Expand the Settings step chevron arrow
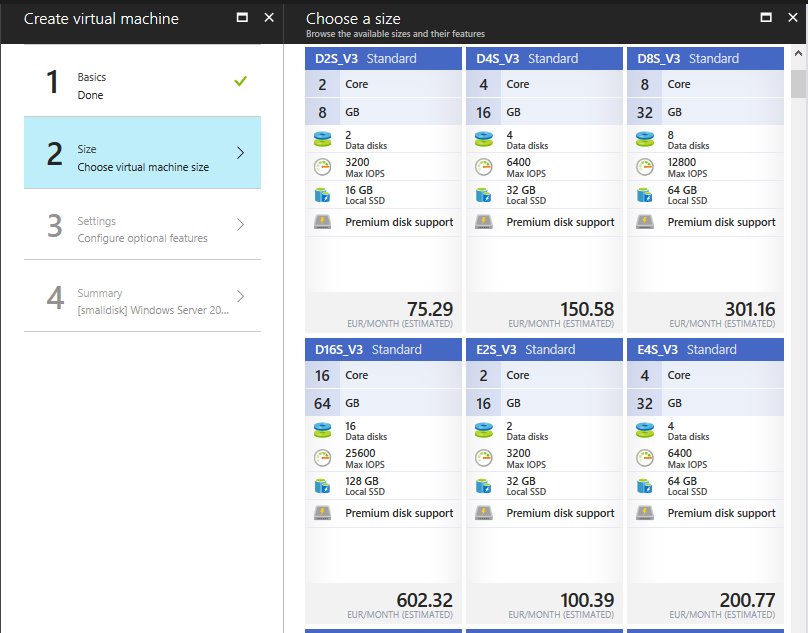The height and width of the screenshot is (633, 808). [x=241, y=224]
